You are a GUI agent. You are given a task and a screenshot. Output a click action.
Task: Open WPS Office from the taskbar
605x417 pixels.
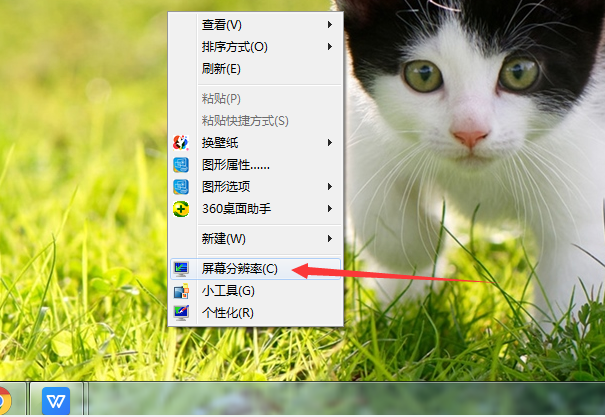point(56,401)
